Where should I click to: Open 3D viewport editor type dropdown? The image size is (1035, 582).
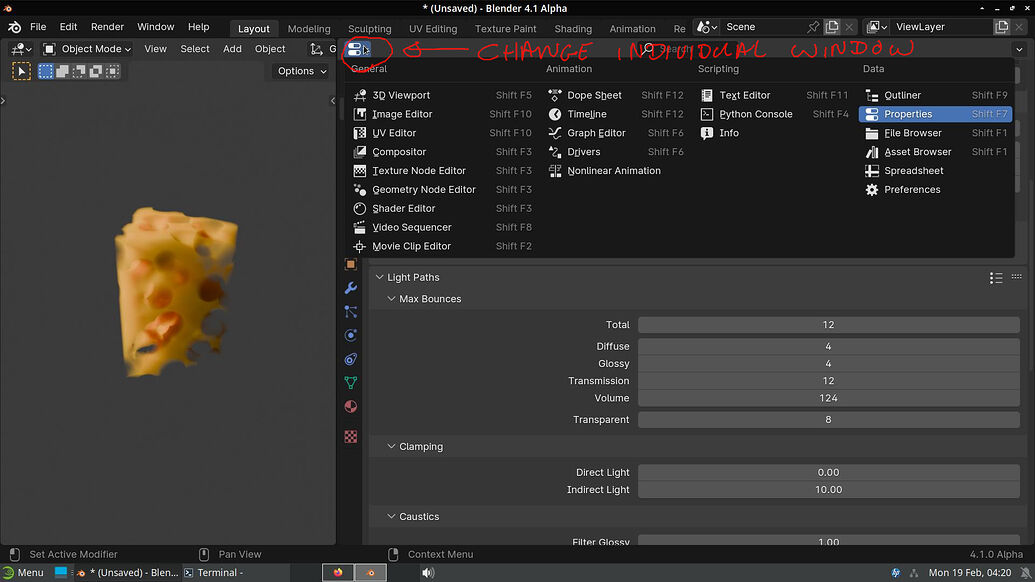(x=21, y=49)
